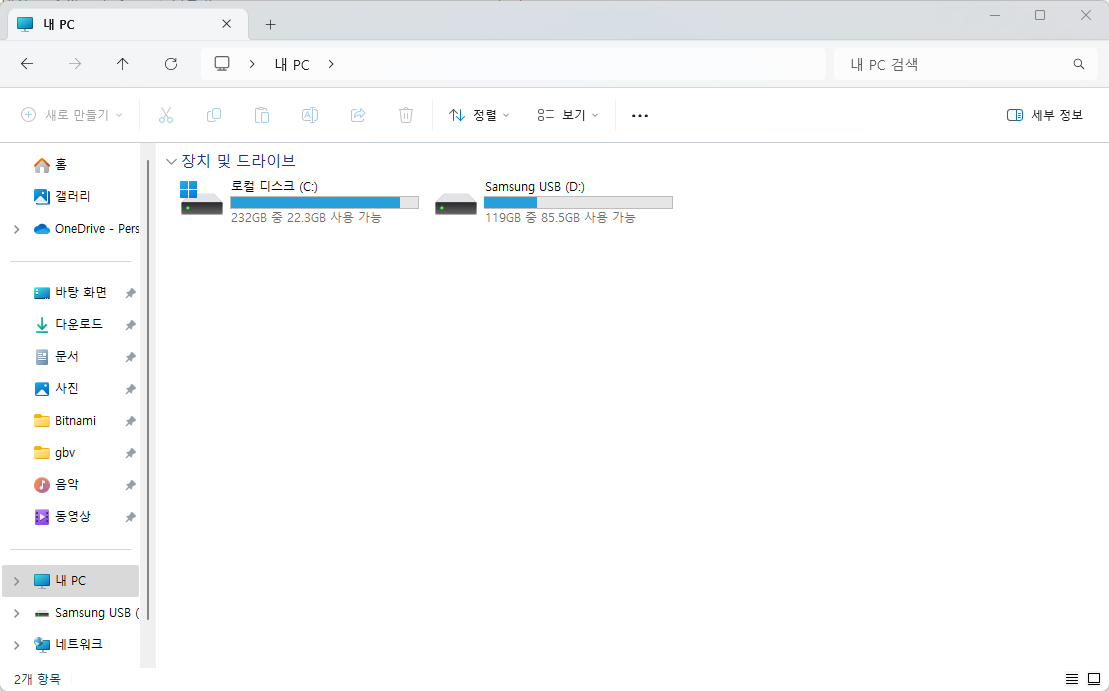Click the copy icon in toolbar

tap(214, 115)
